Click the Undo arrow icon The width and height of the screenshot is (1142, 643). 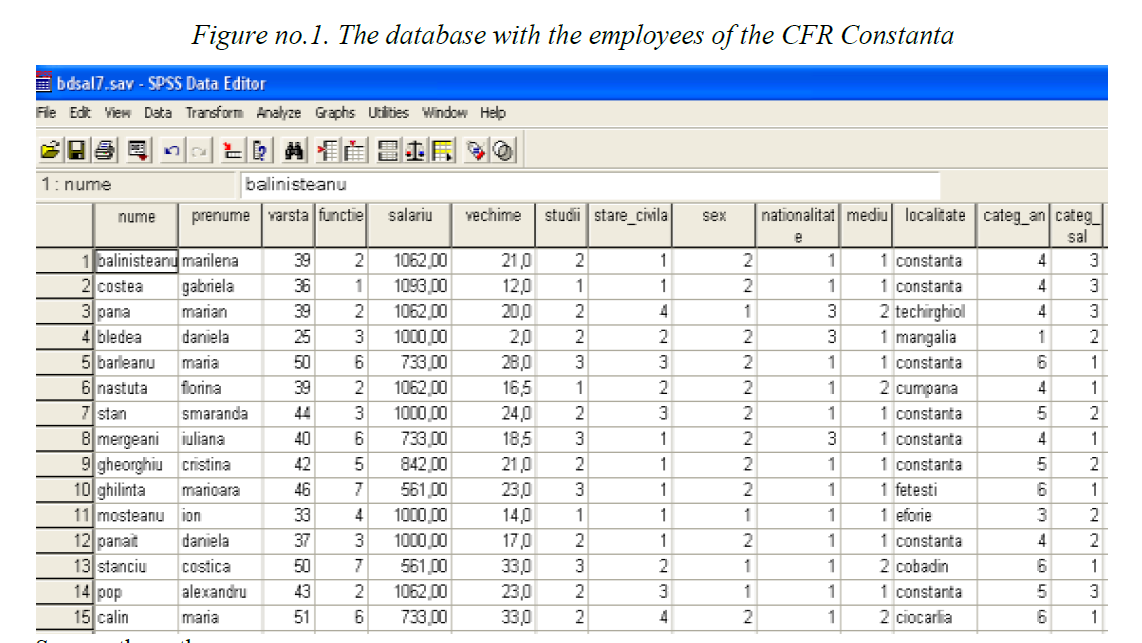click(x=171, y=150)
